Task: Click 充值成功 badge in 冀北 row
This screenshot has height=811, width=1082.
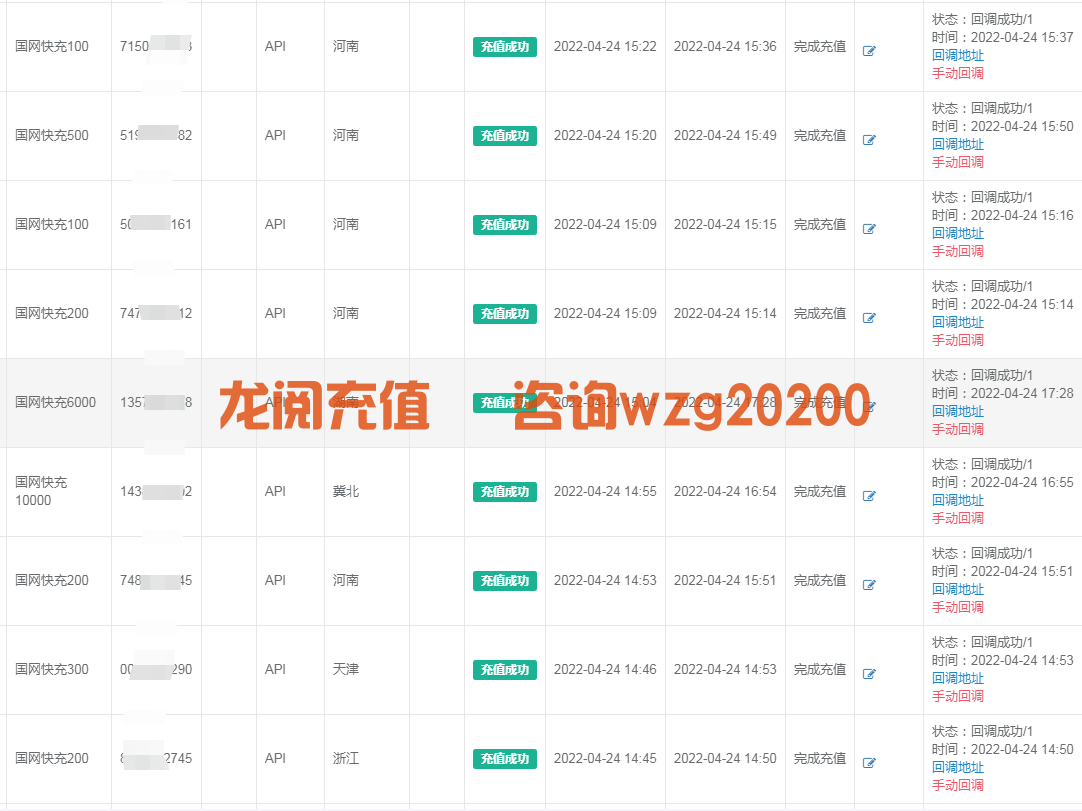Action: [x=504, y=492]
